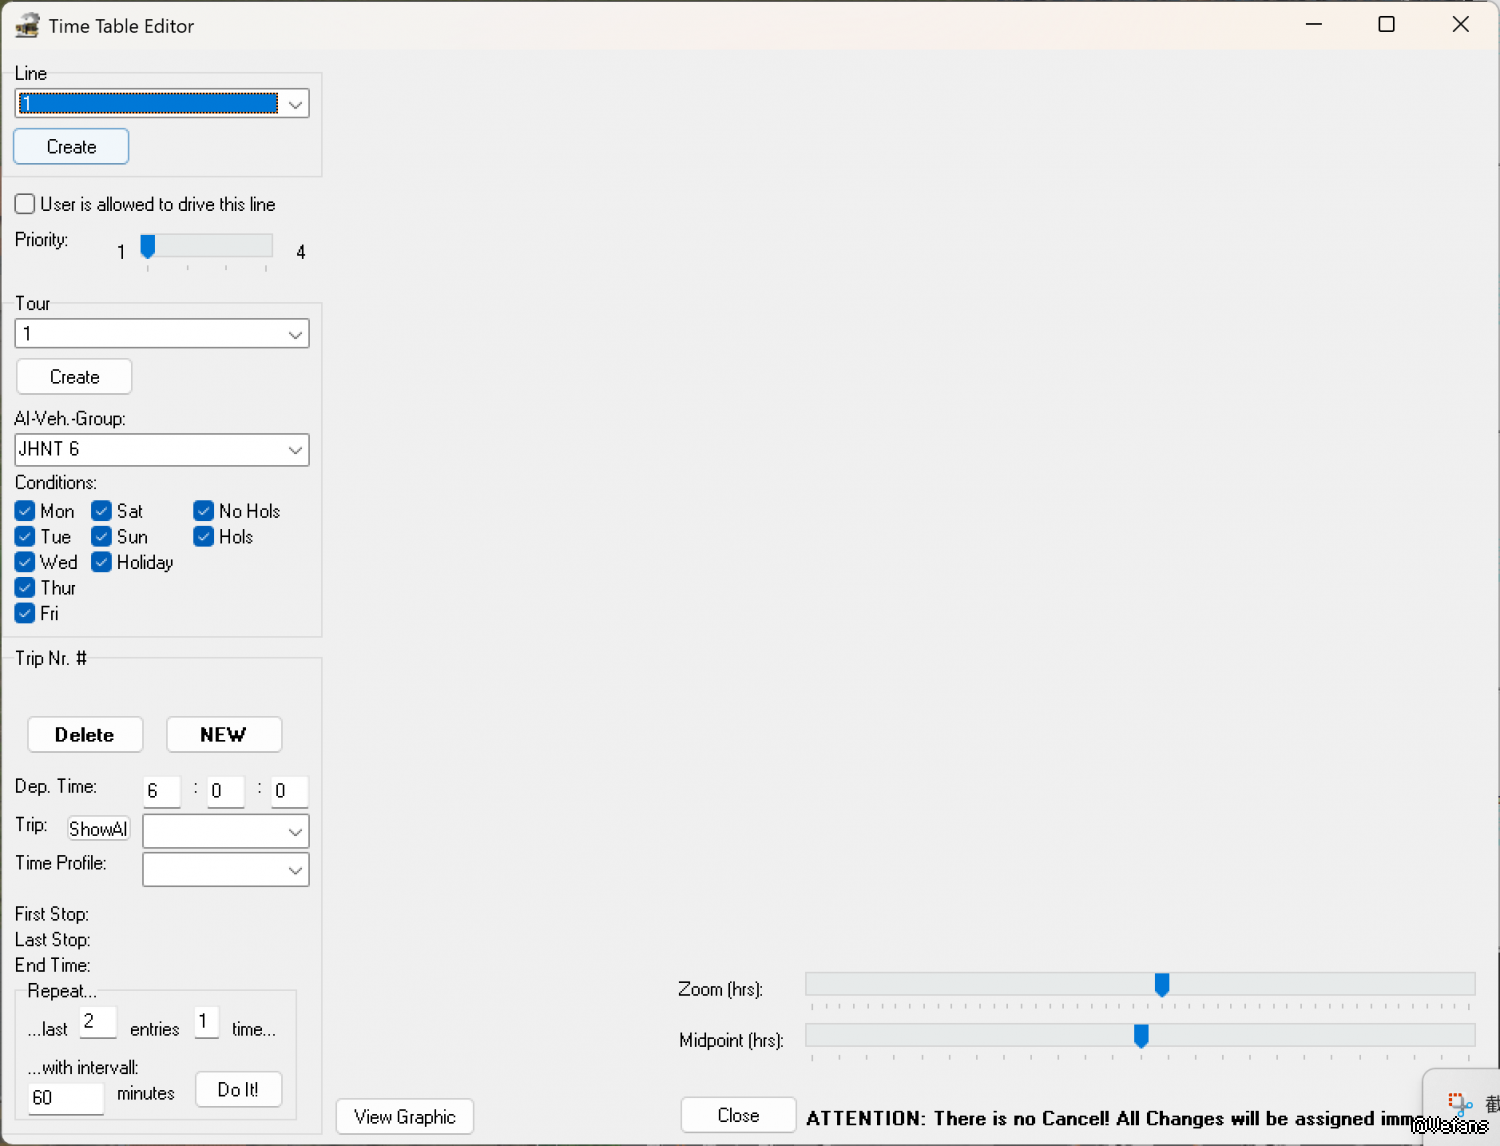Toggle the Wed checkbox

tap(25, 562)
